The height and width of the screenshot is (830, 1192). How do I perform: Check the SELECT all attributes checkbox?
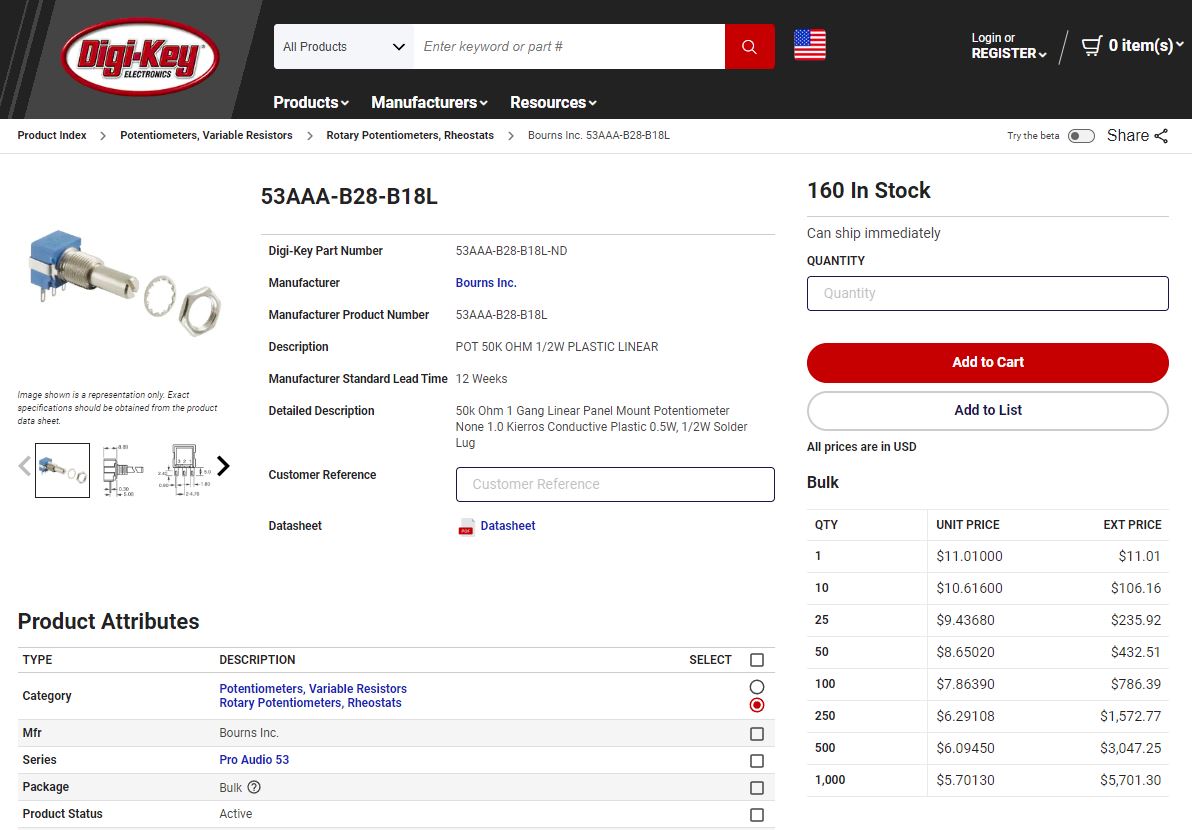[756, 660]
